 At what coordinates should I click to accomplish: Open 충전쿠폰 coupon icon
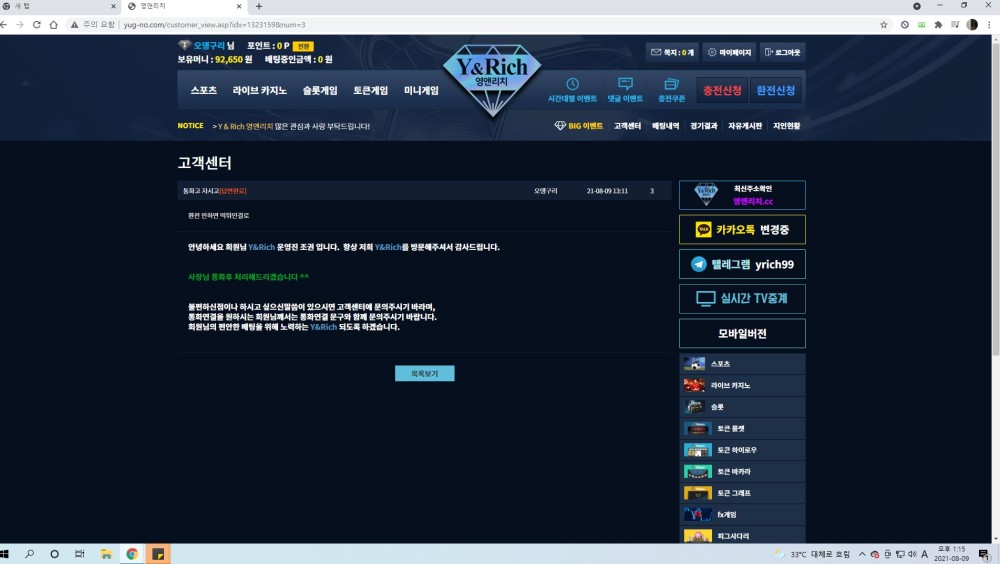click(671, 90)
